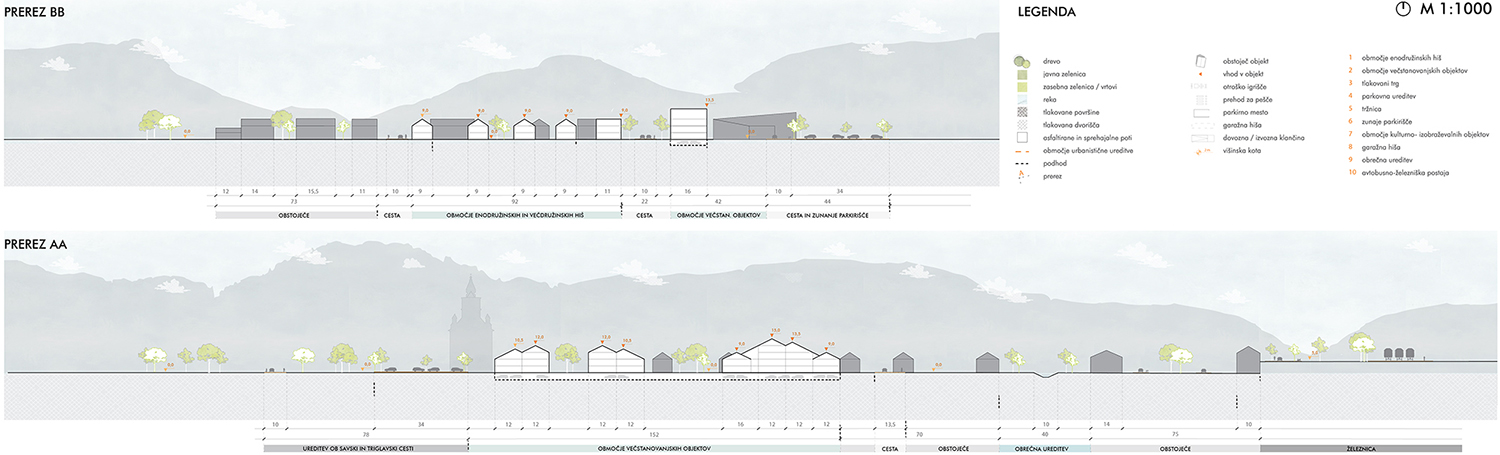The width and height of the screenshot is (1500, 455).
Task: Click legend entry 'območje večstanovanjskih objektov'
Action: tap(1417, 71)
